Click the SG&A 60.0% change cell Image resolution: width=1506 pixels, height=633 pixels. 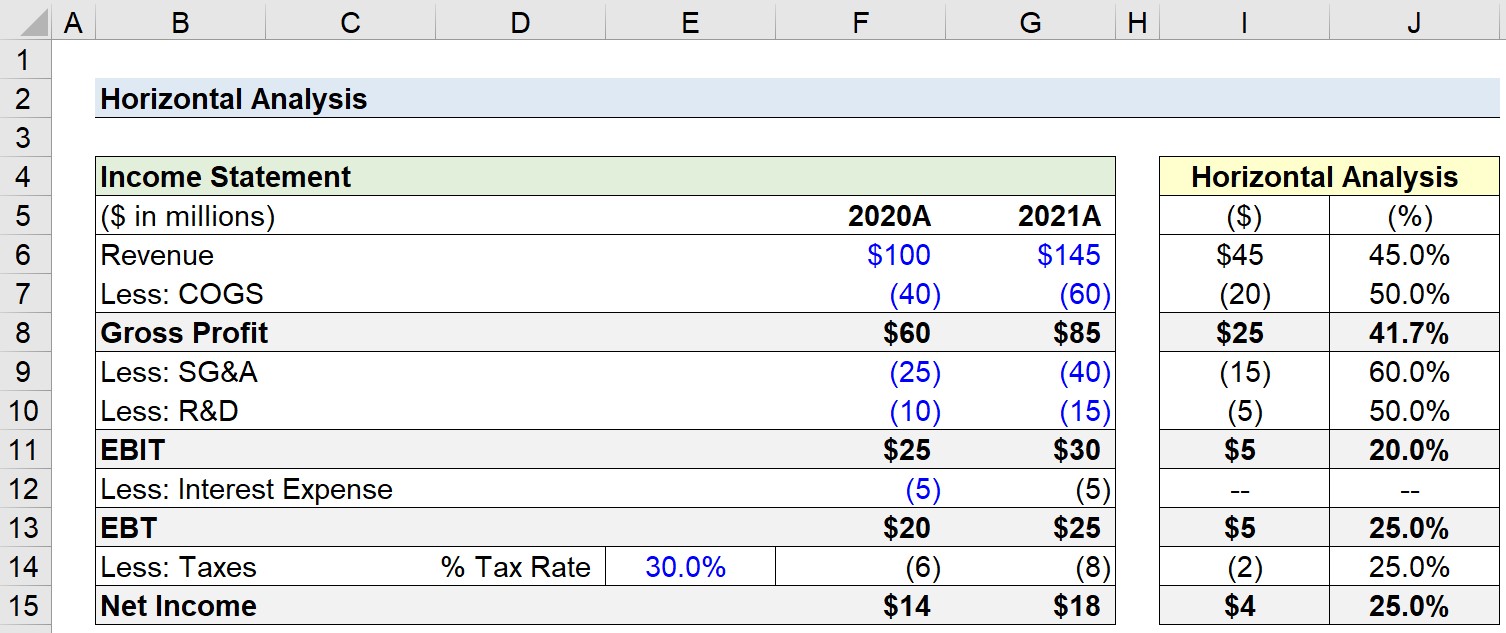click(x=1414, y=372)
